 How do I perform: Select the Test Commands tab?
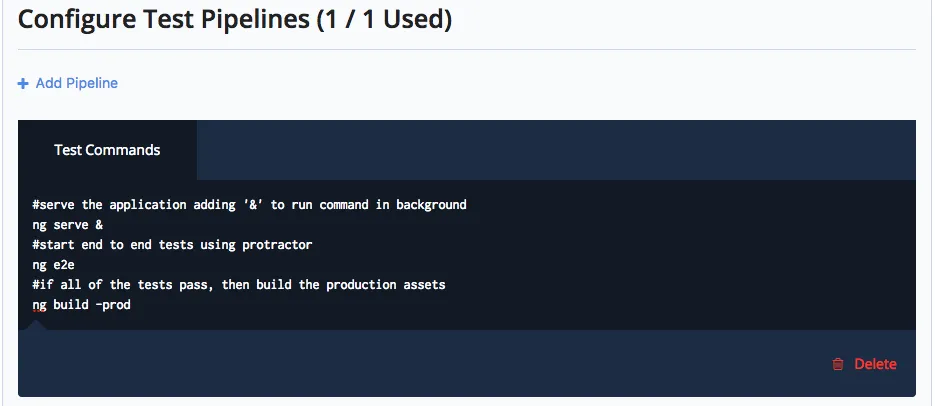point(107,150)
